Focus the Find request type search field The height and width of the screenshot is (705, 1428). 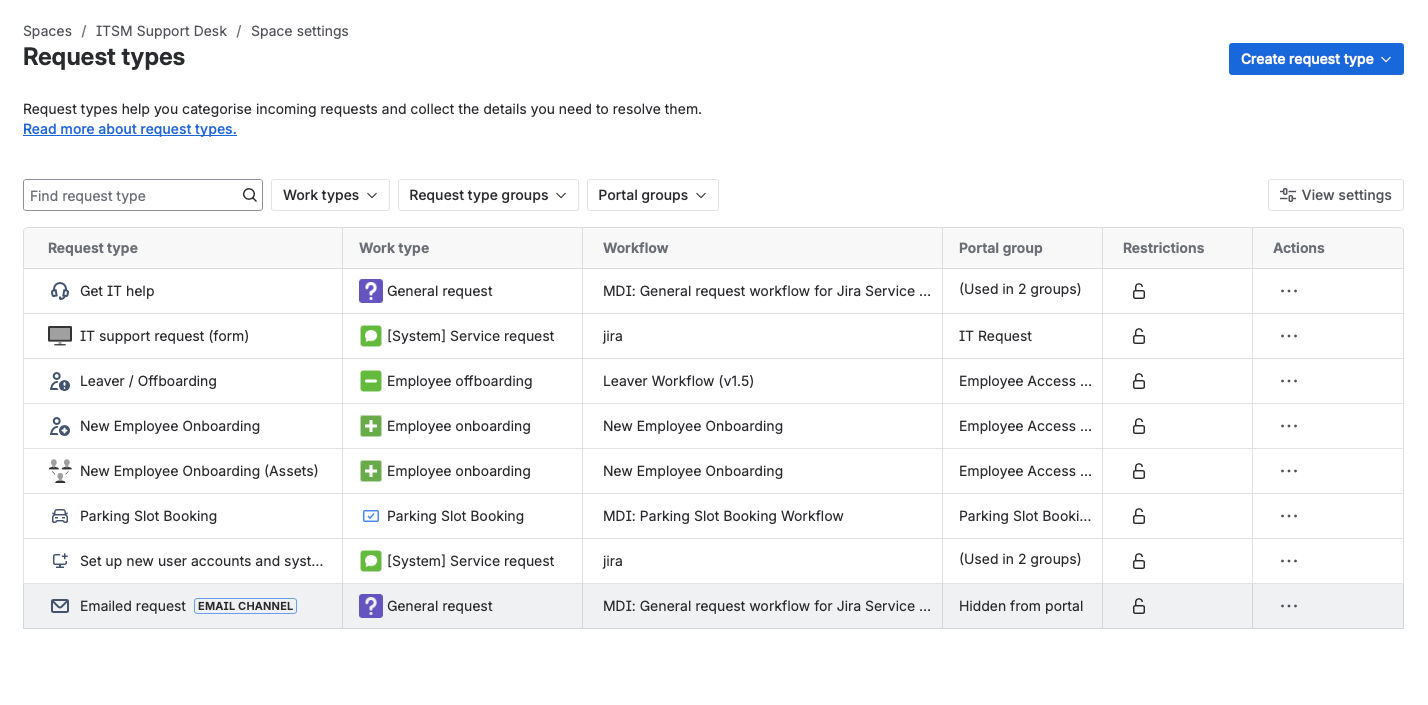(x=132, y=195)
